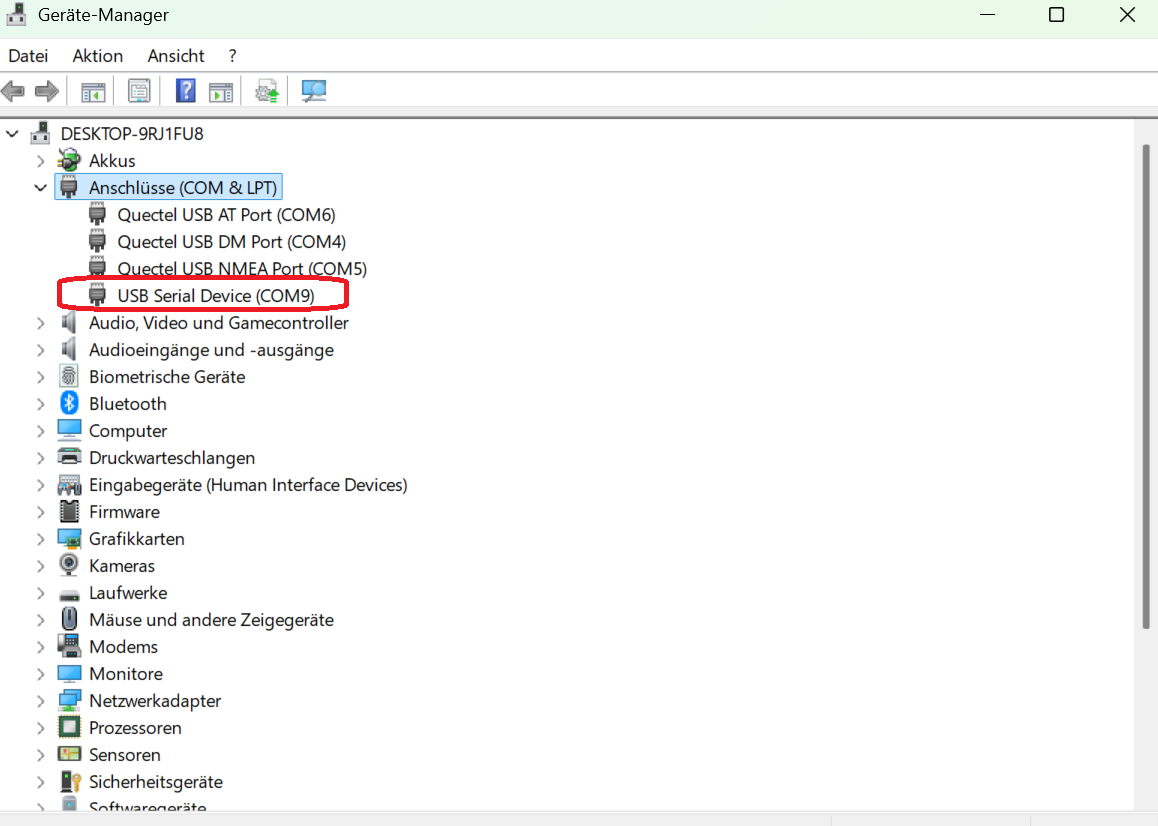Select USB Serial Device (COM9)
Viewport: 1158px width, 826px height.
coord(215,296)
